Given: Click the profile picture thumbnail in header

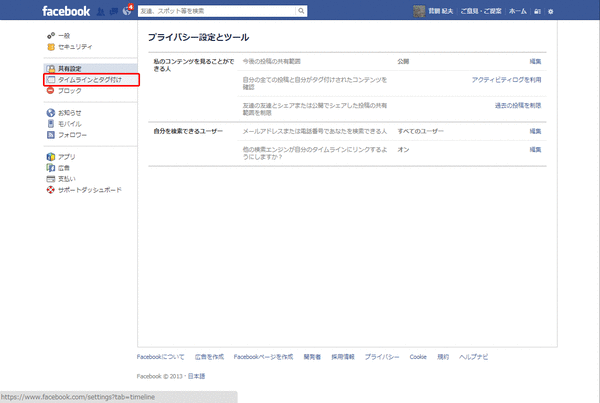Looking at the screenshot, I should click(419, 11).
